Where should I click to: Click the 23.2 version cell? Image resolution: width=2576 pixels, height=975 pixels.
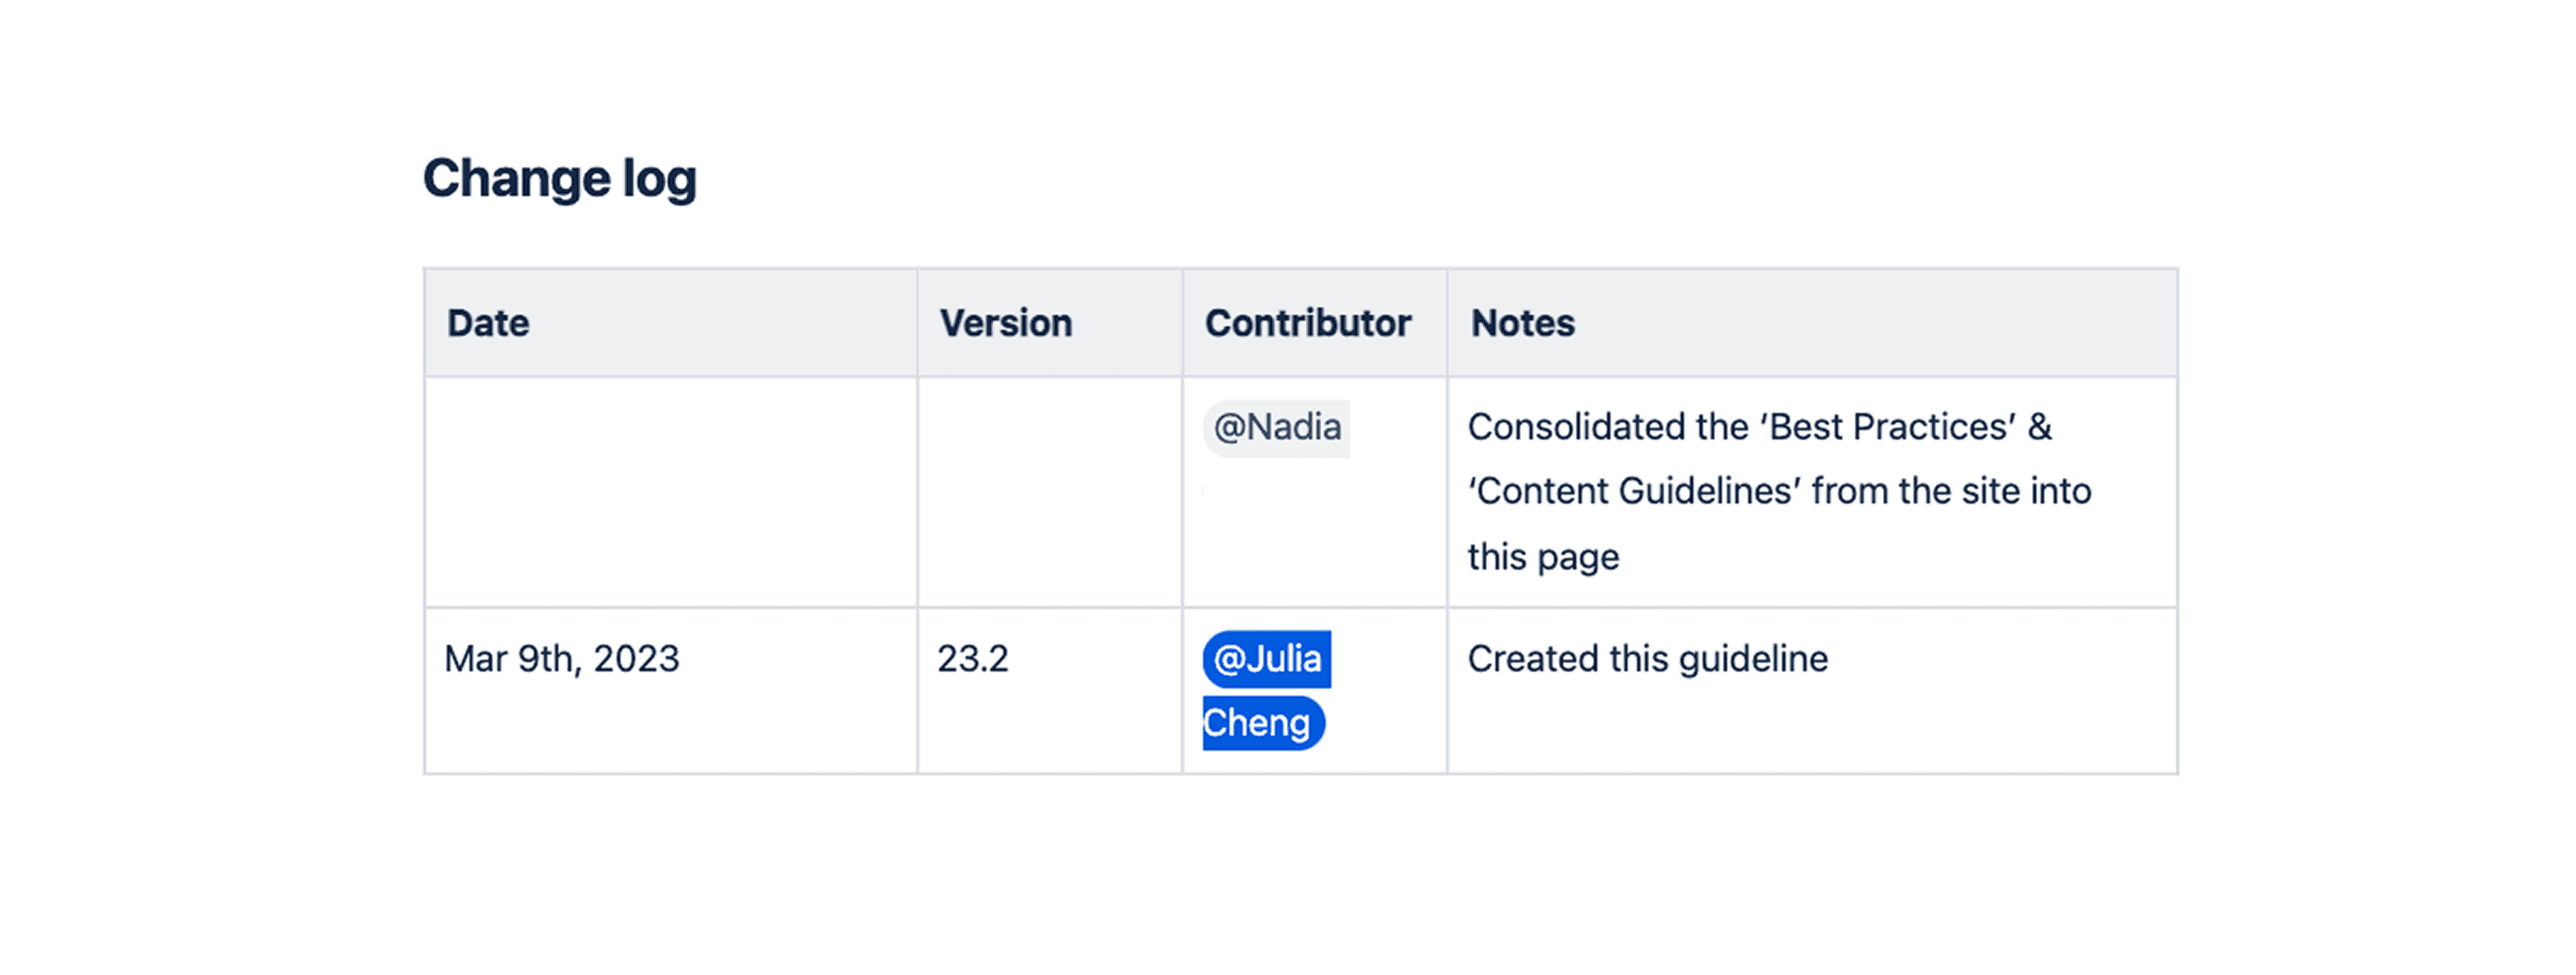point(973,659)
